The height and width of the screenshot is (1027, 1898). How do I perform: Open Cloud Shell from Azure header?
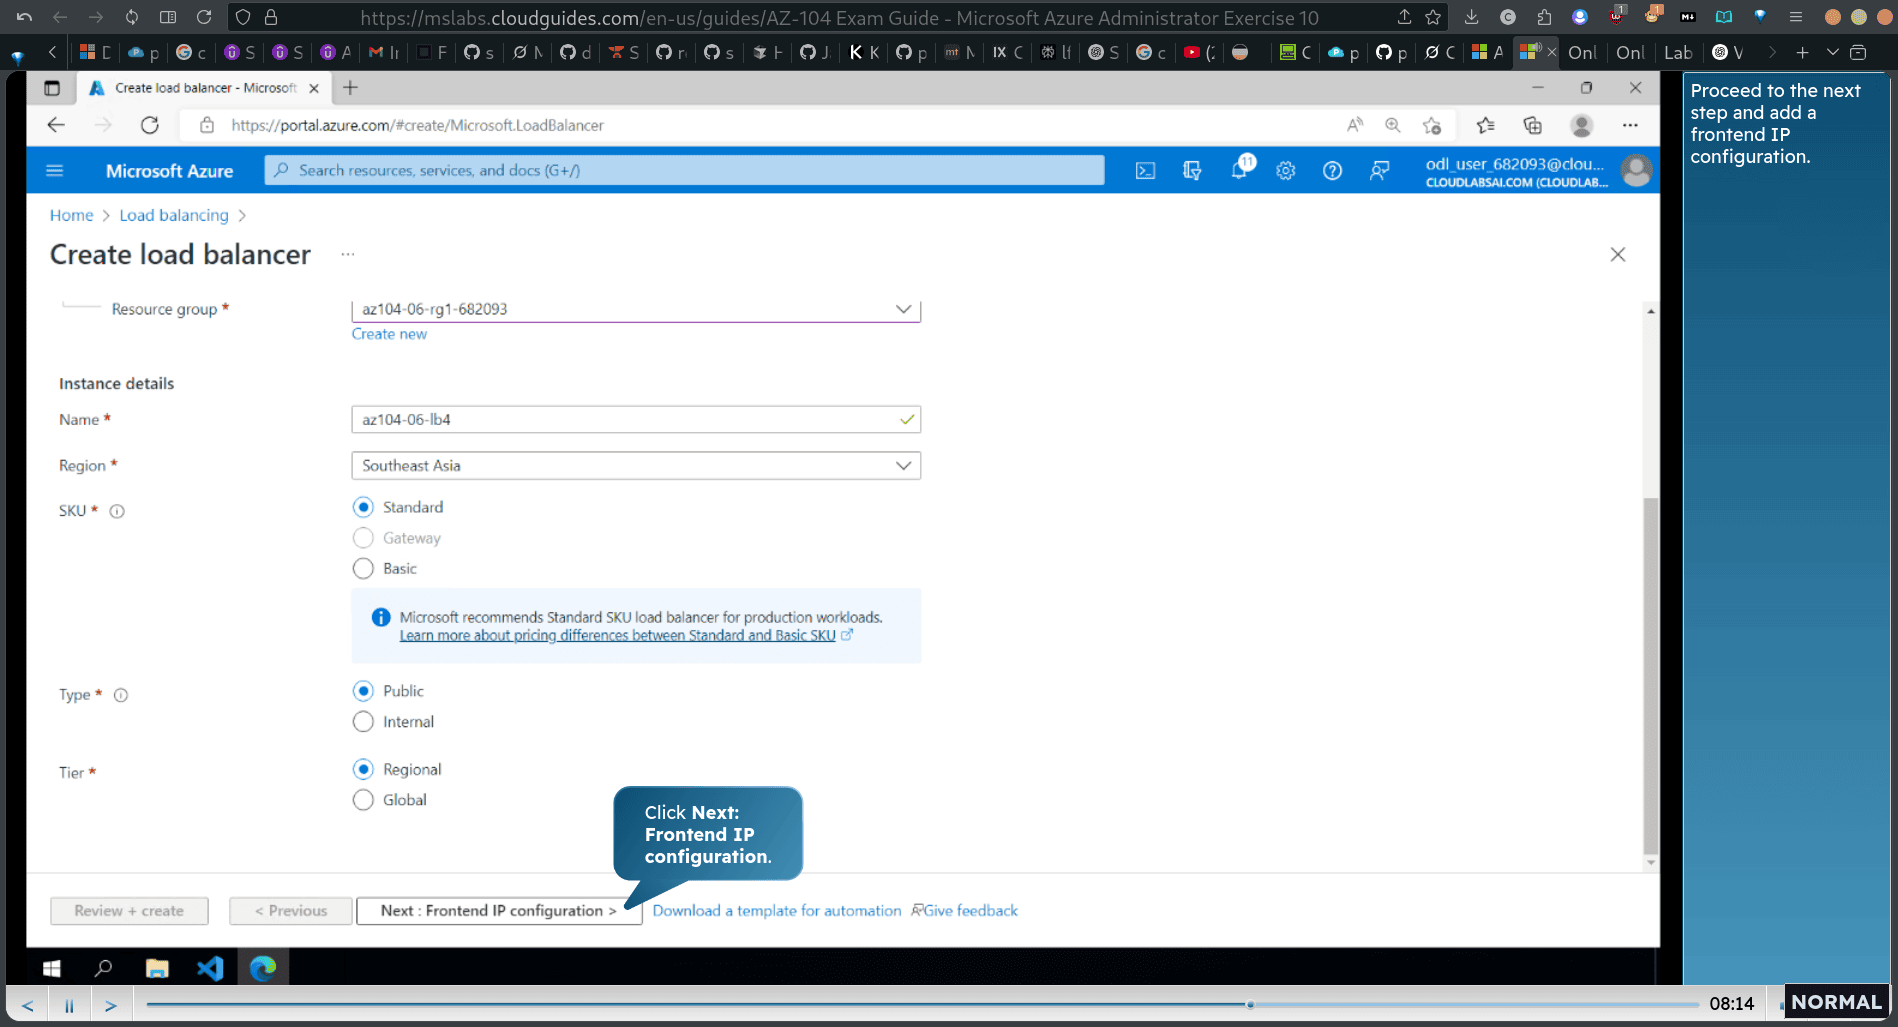pyautogui.click(x=1145, y=171)
